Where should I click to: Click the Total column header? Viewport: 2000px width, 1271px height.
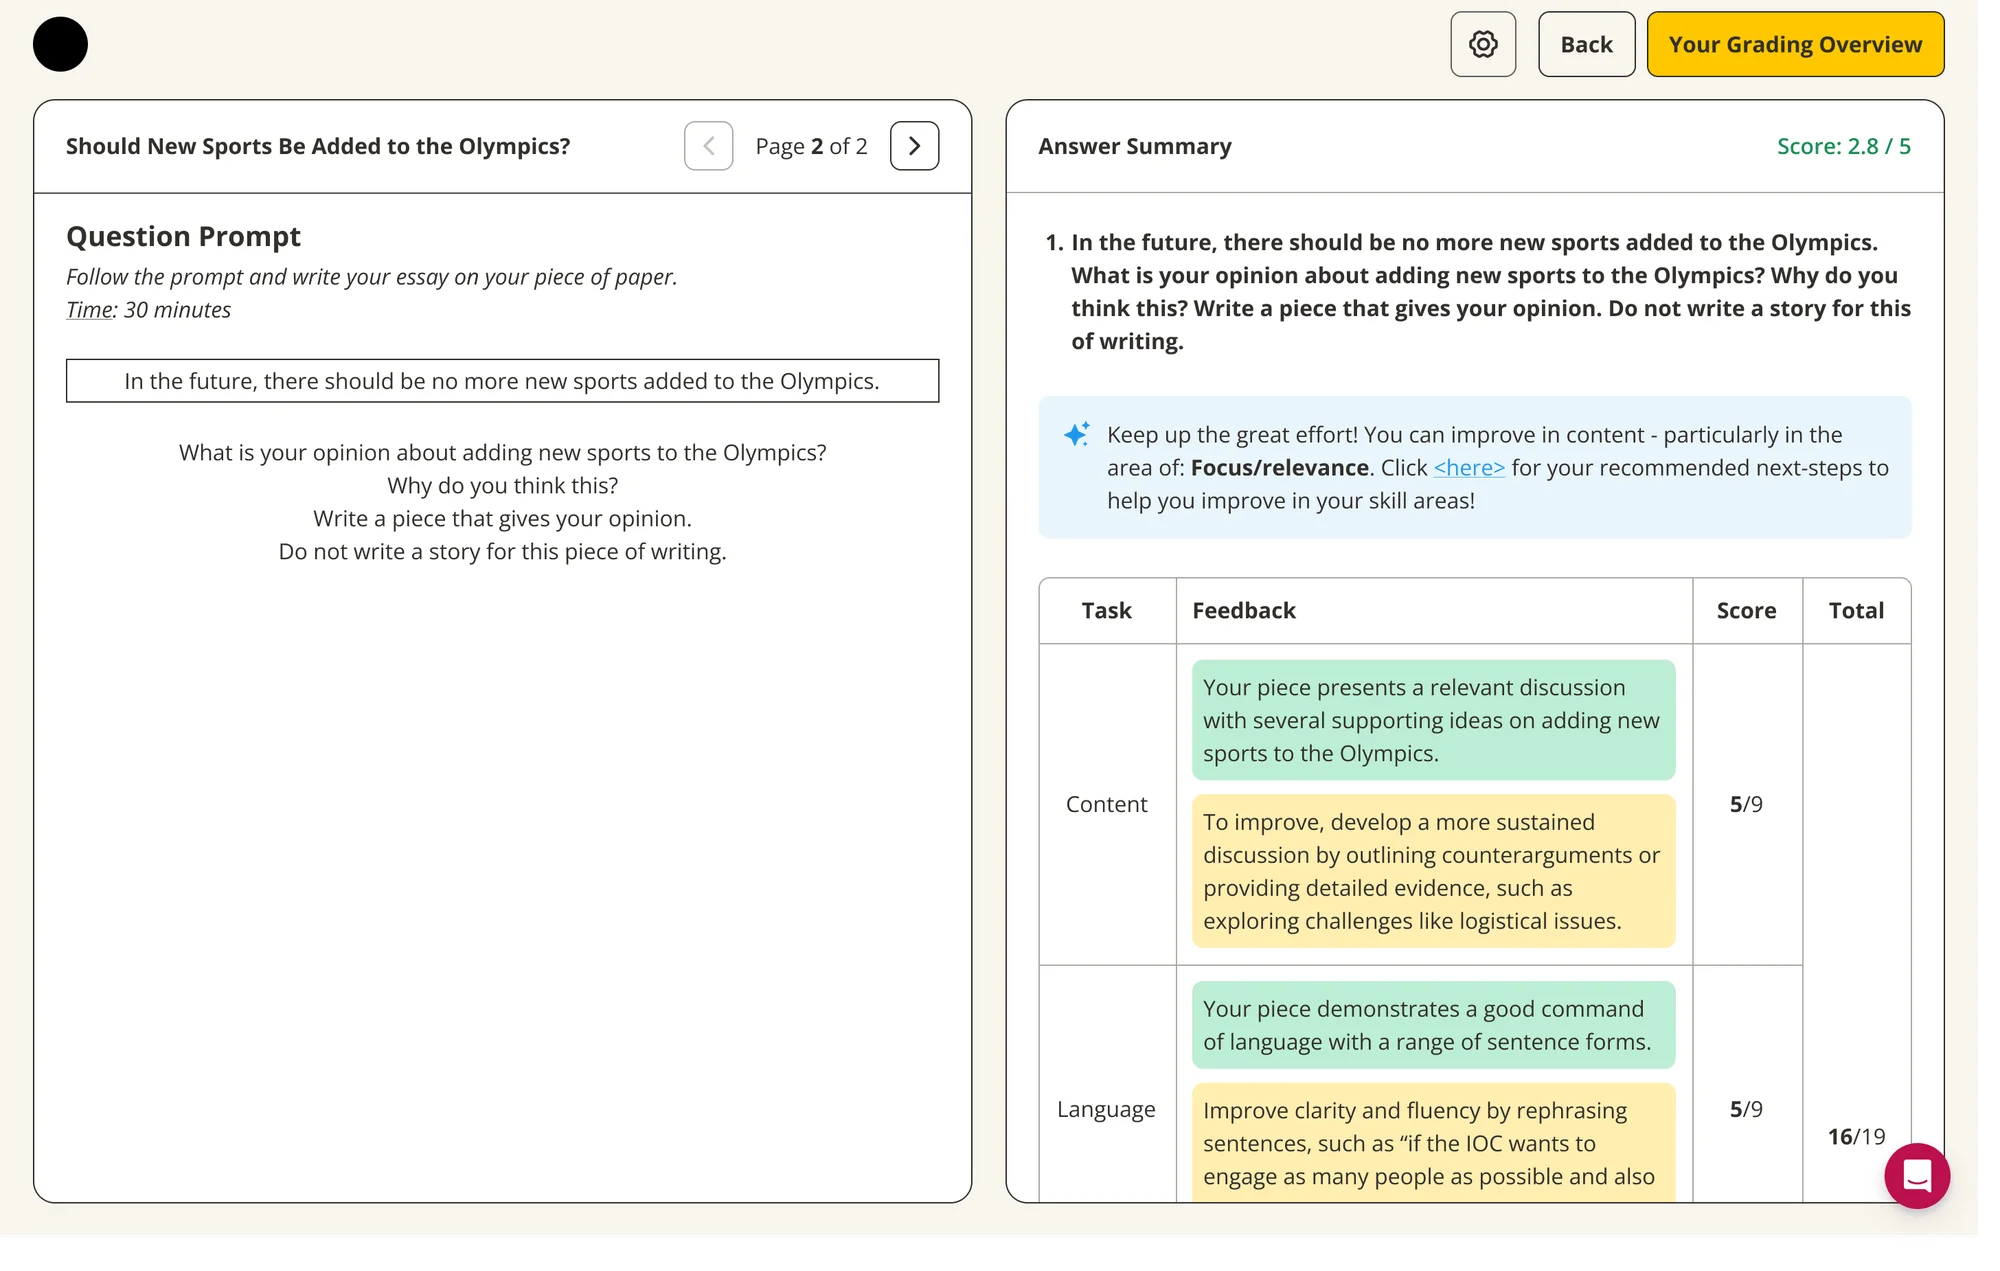point(1856,610)
